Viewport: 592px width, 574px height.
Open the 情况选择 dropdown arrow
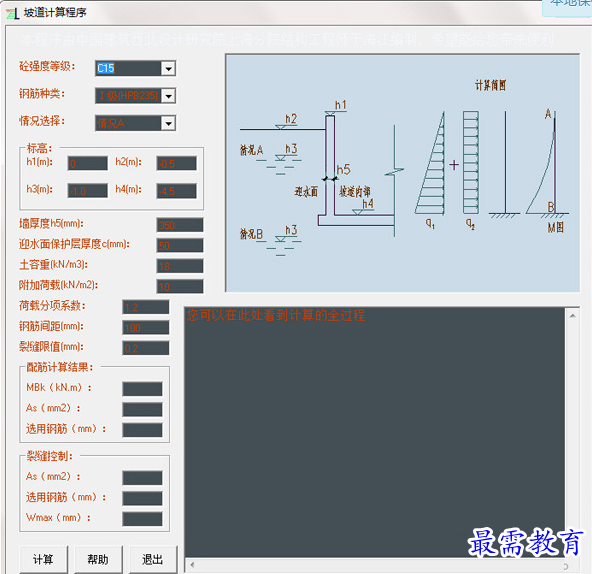168,123
